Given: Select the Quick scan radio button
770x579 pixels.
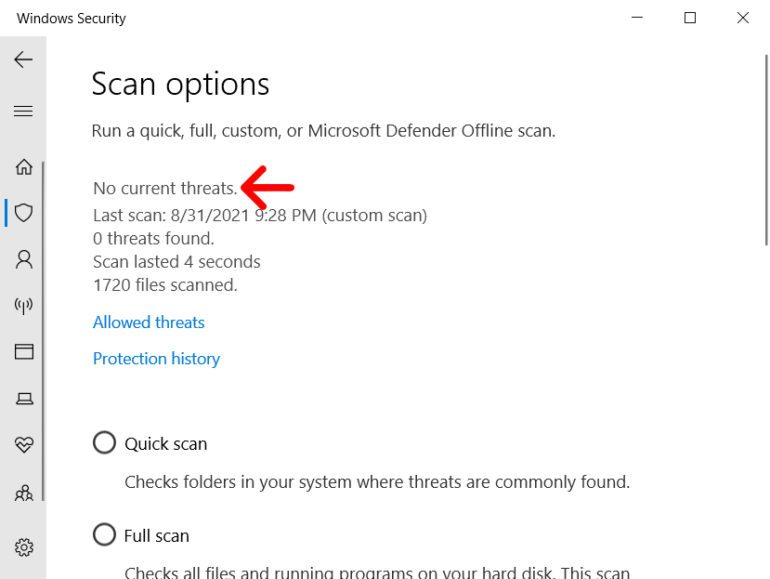Looking at the screenshot, I should pyautogui.click(x=104, y=443).
